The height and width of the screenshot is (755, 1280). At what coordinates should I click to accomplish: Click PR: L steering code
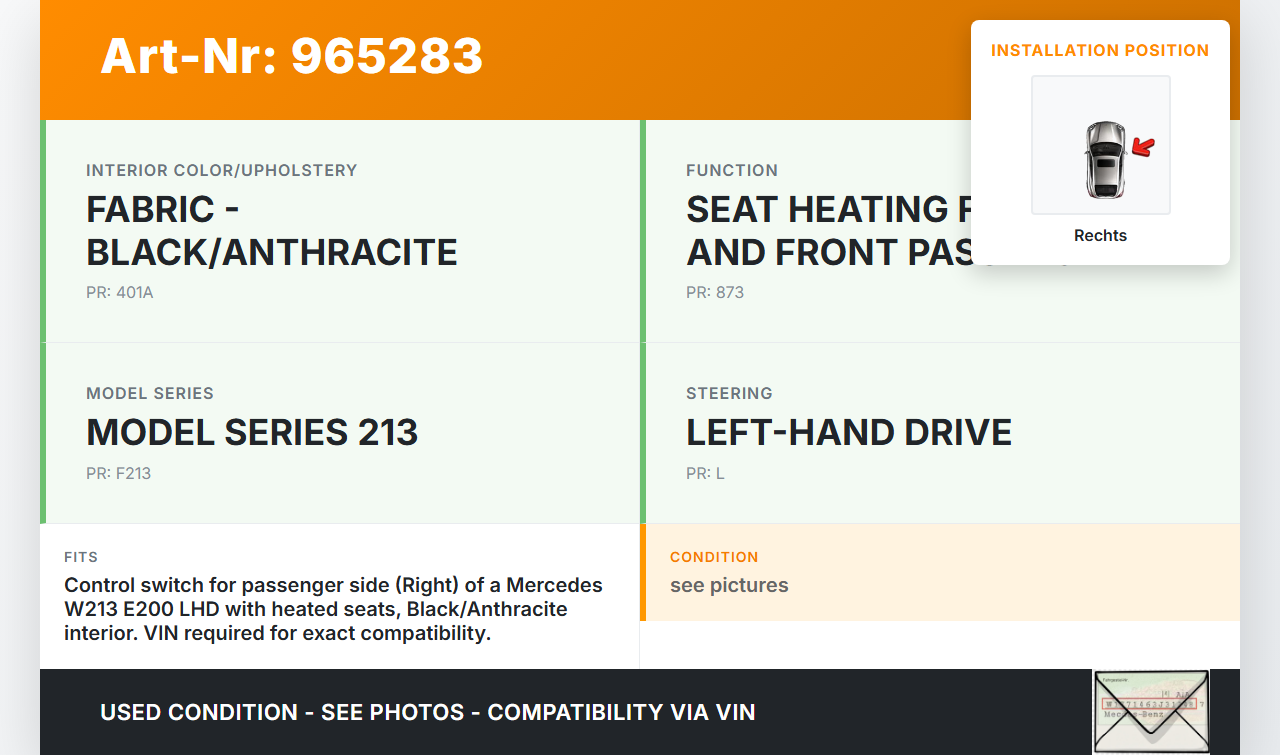[705, 474]
